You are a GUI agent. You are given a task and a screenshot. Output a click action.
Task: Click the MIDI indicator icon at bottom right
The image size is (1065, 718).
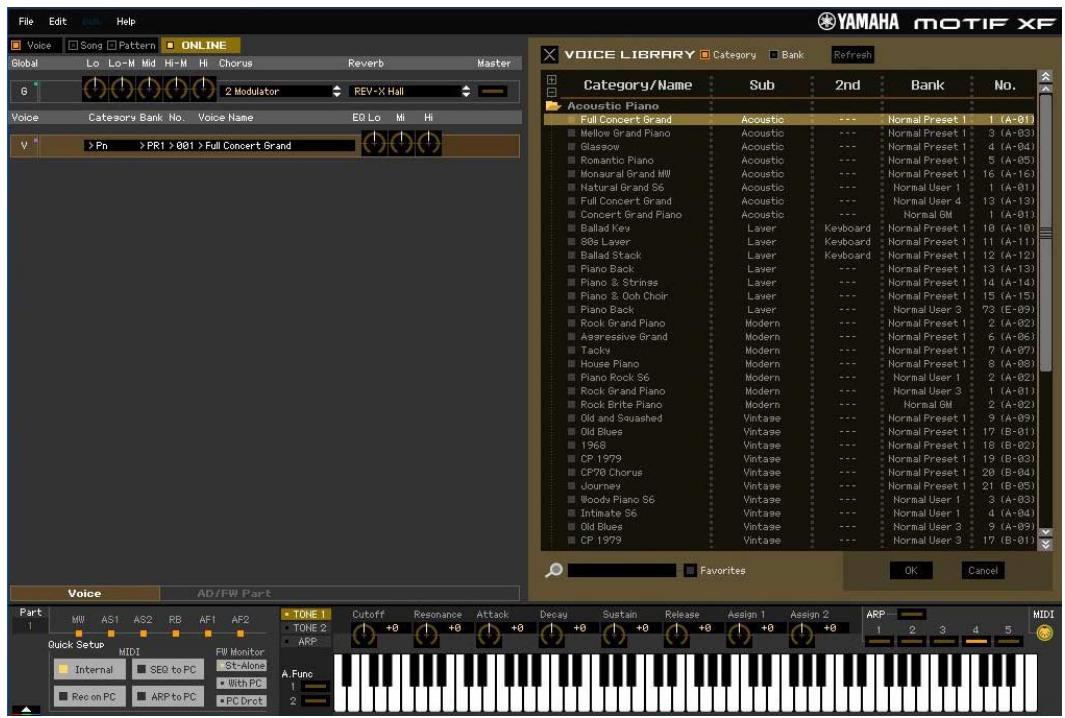[1044, 633]
